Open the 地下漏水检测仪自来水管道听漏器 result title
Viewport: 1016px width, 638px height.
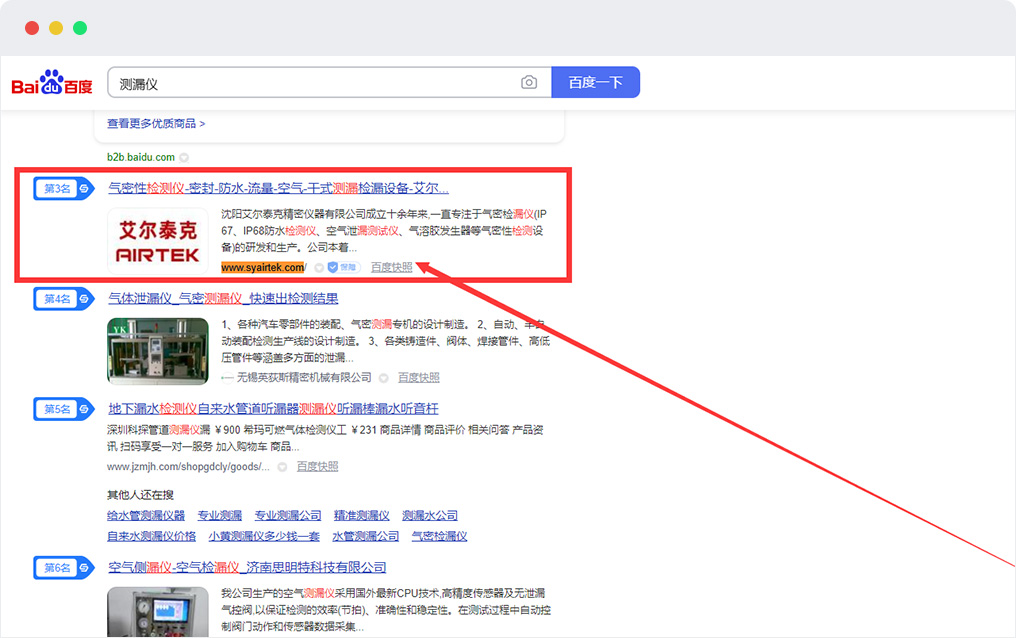coord(273,408)
